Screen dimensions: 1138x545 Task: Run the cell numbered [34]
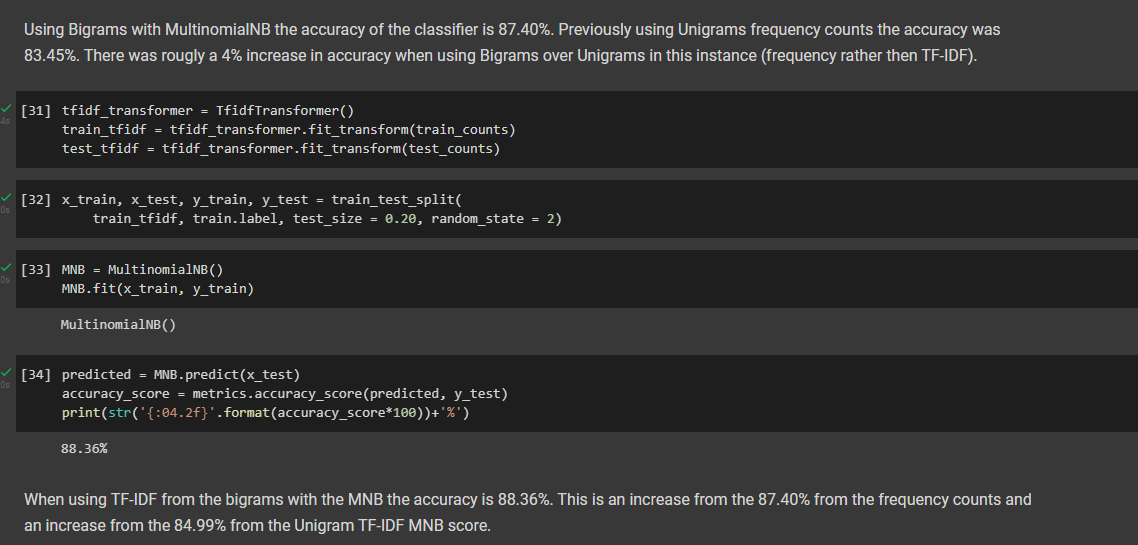[36, 375]
